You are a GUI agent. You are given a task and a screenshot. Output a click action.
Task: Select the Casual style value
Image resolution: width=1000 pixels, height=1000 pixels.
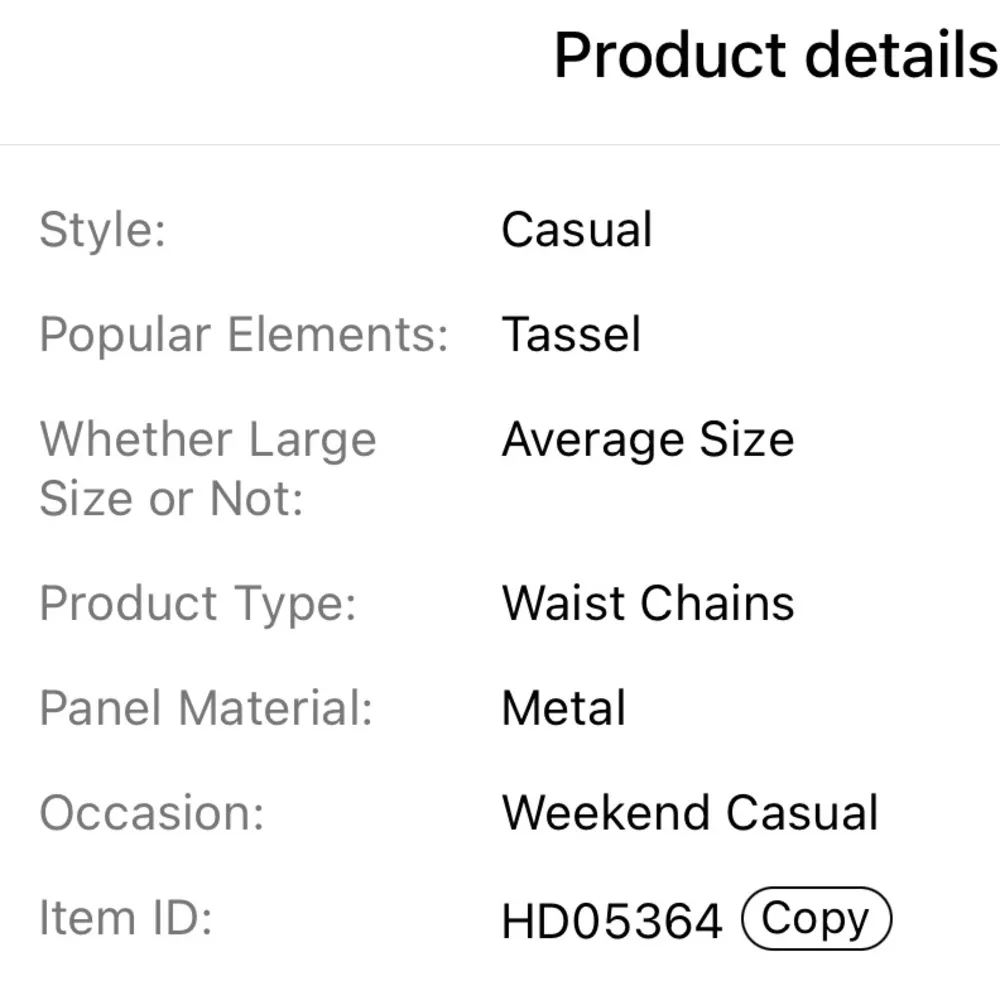click(577, 230)
